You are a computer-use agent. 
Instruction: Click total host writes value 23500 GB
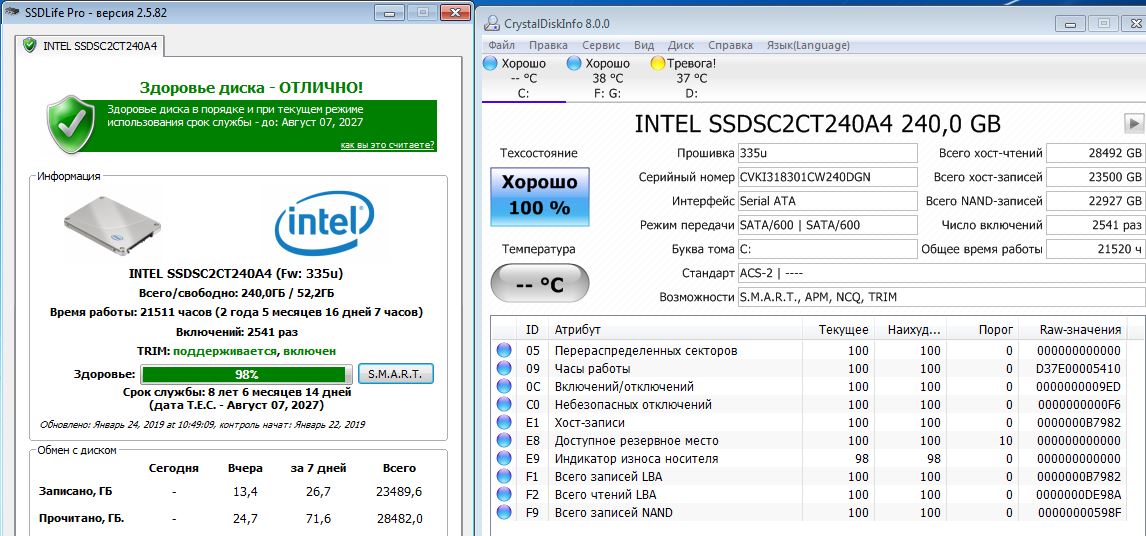pos(1096,177)
